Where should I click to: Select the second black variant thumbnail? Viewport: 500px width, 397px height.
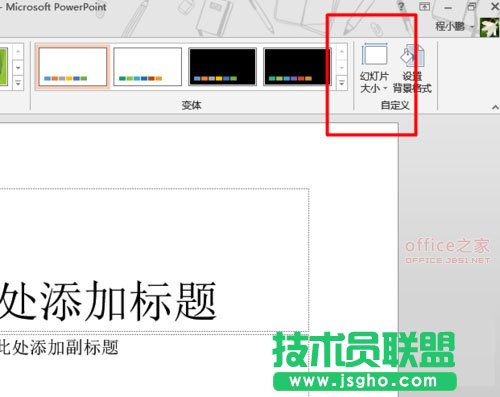(x=297, y=67)
